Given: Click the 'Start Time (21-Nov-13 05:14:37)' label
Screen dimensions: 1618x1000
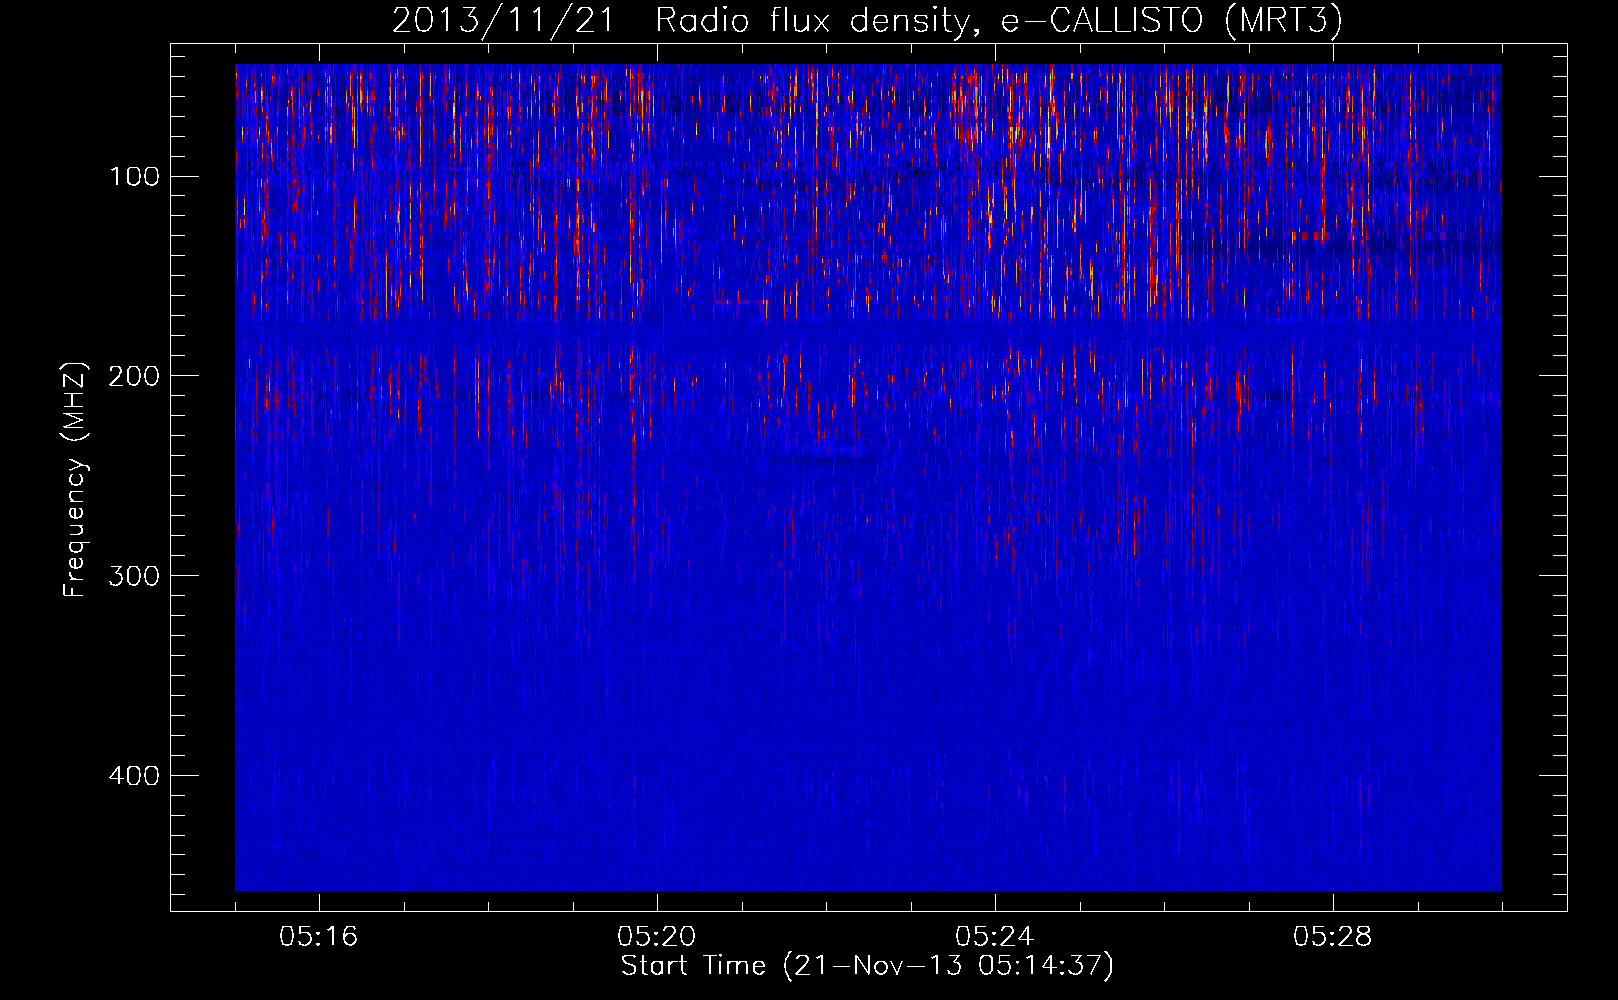Looking at the screenshot, I should tap(867, 966).
